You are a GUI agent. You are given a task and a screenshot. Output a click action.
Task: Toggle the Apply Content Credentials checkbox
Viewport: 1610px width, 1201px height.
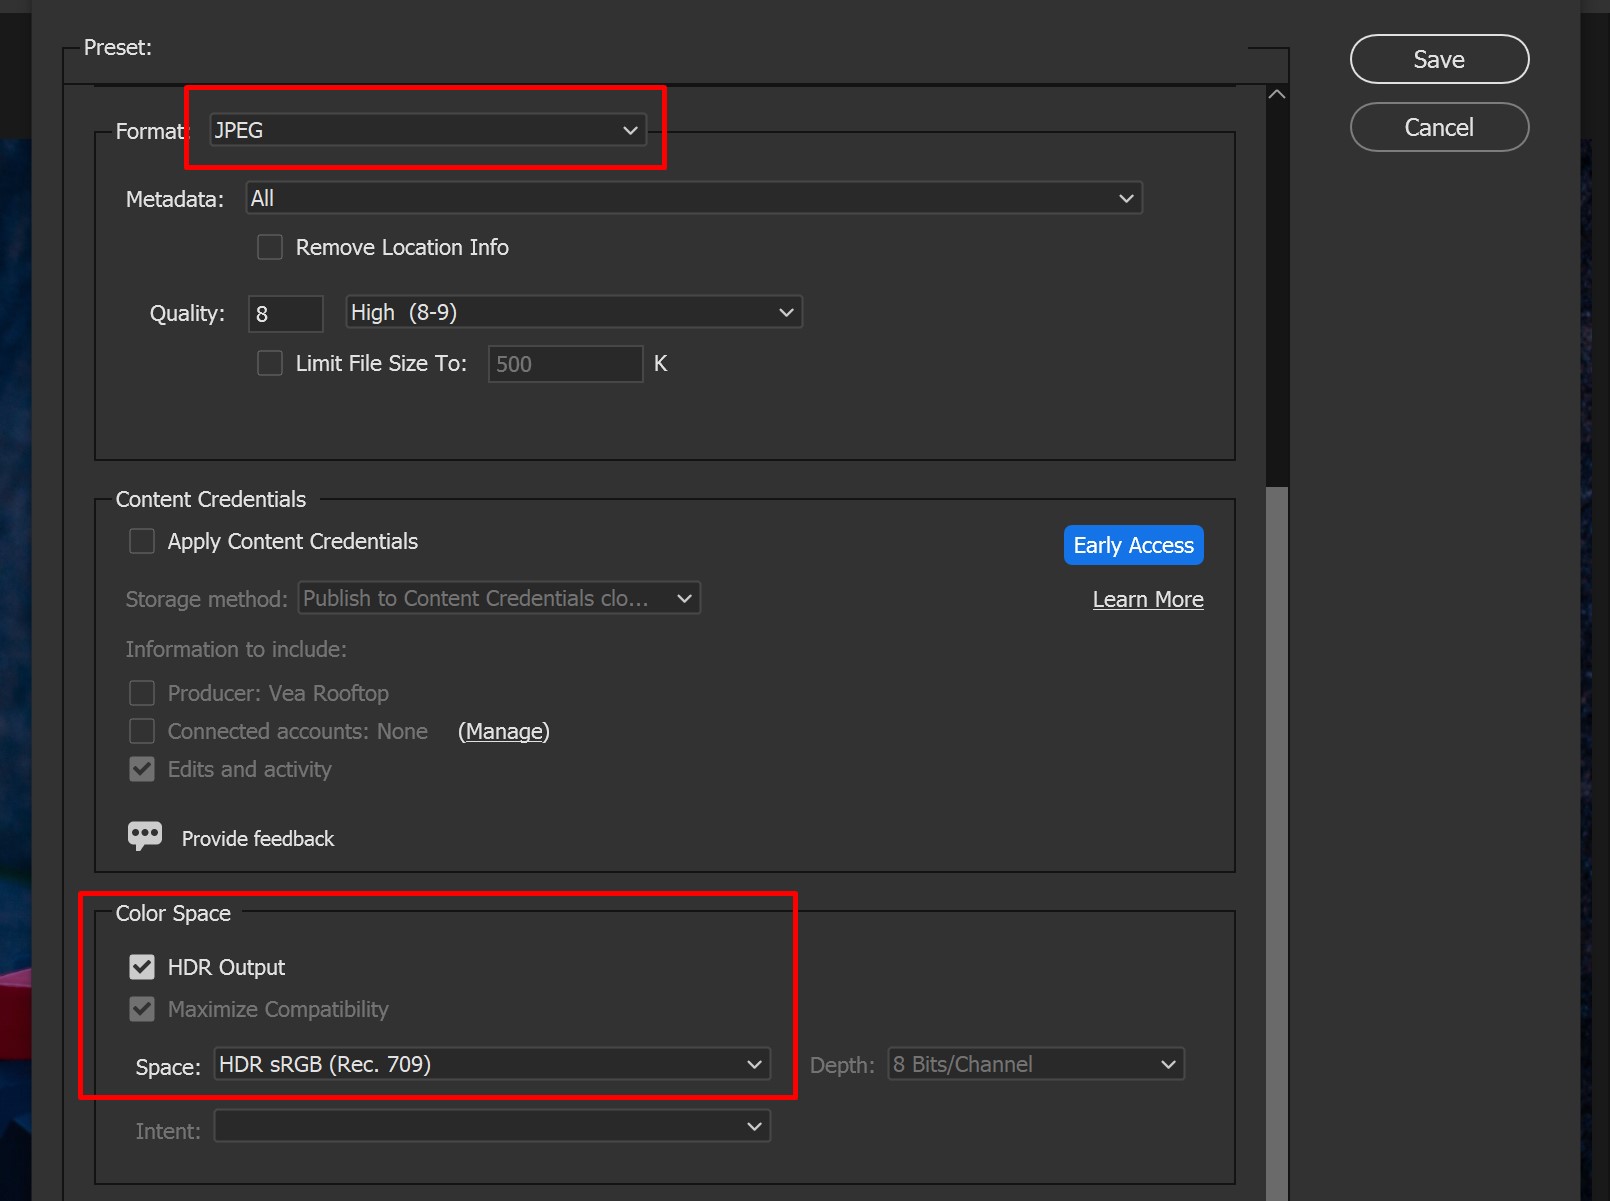point(142,541)
